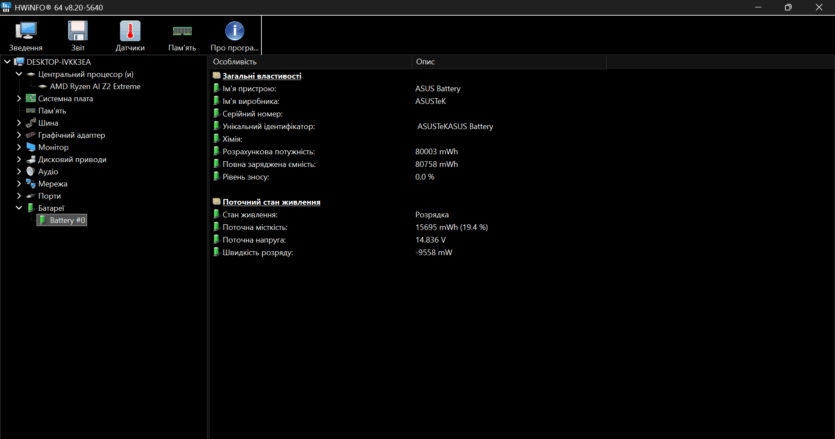835x439 pixels.
Task: Collapse the Батареї tree branch
Action: coord(19,208)
